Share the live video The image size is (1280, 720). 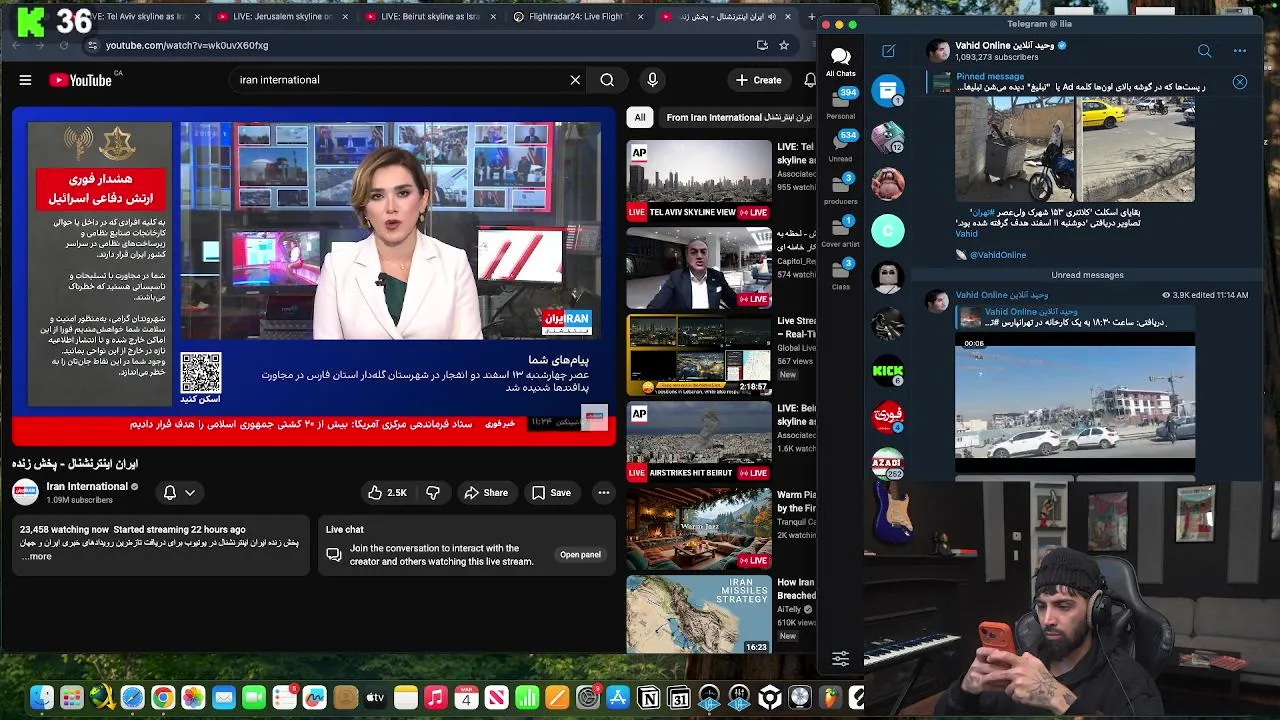(485, 493)
